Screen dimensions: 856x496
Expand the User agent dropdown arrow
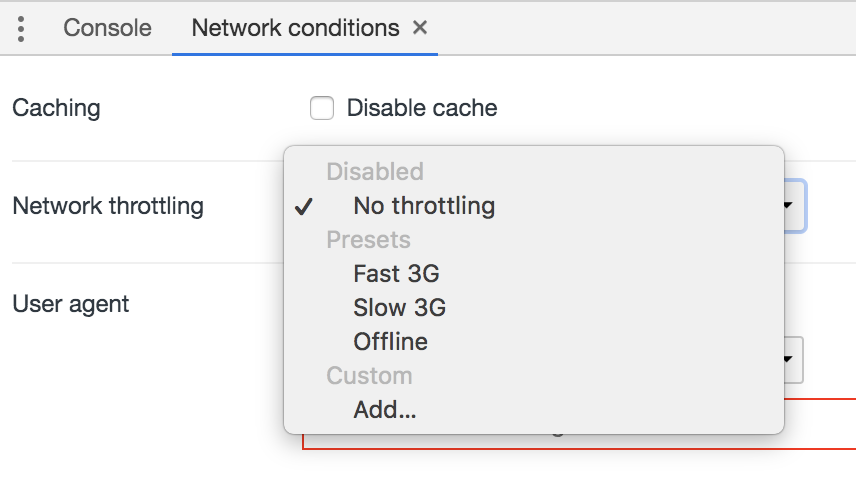coord(788,358)
